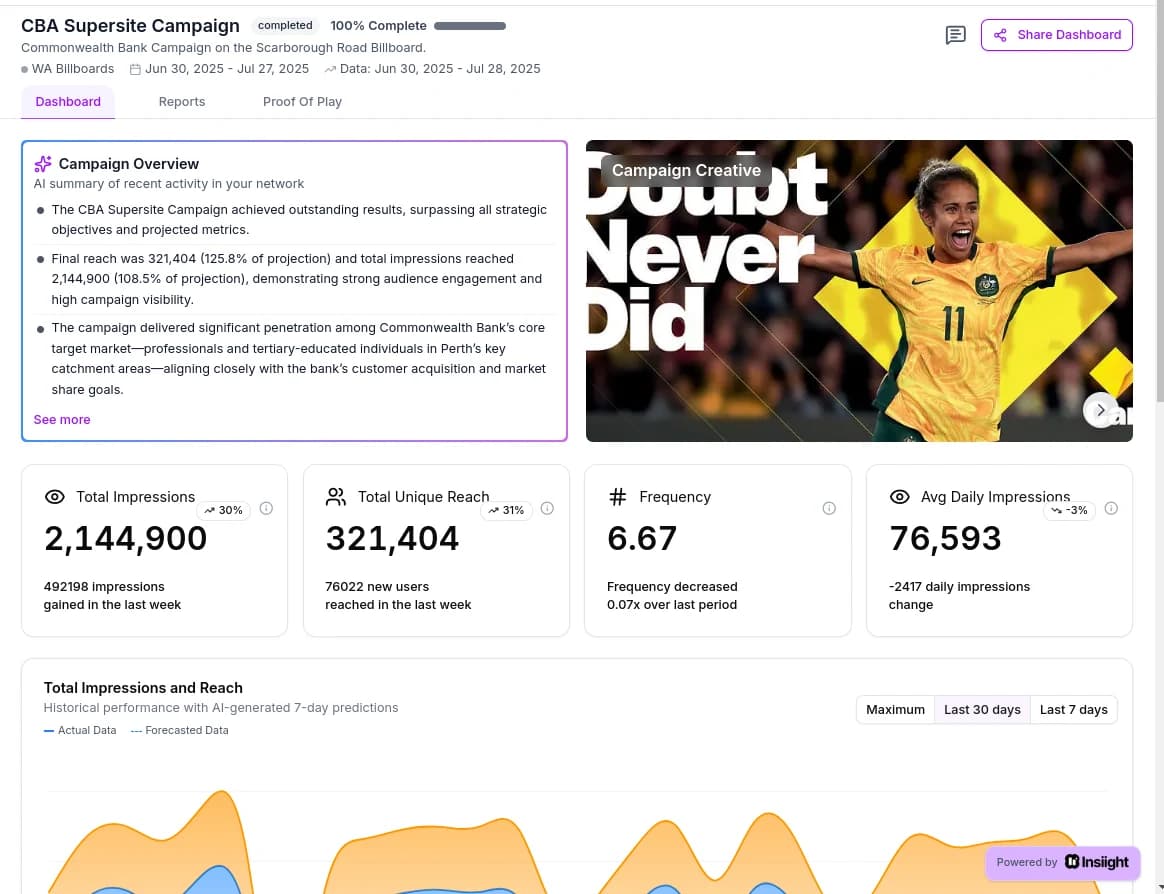Viewport: 1164px width, 894px height.
Task: Click the people icon on Total Unique Reach card
Action: [336, 496]
